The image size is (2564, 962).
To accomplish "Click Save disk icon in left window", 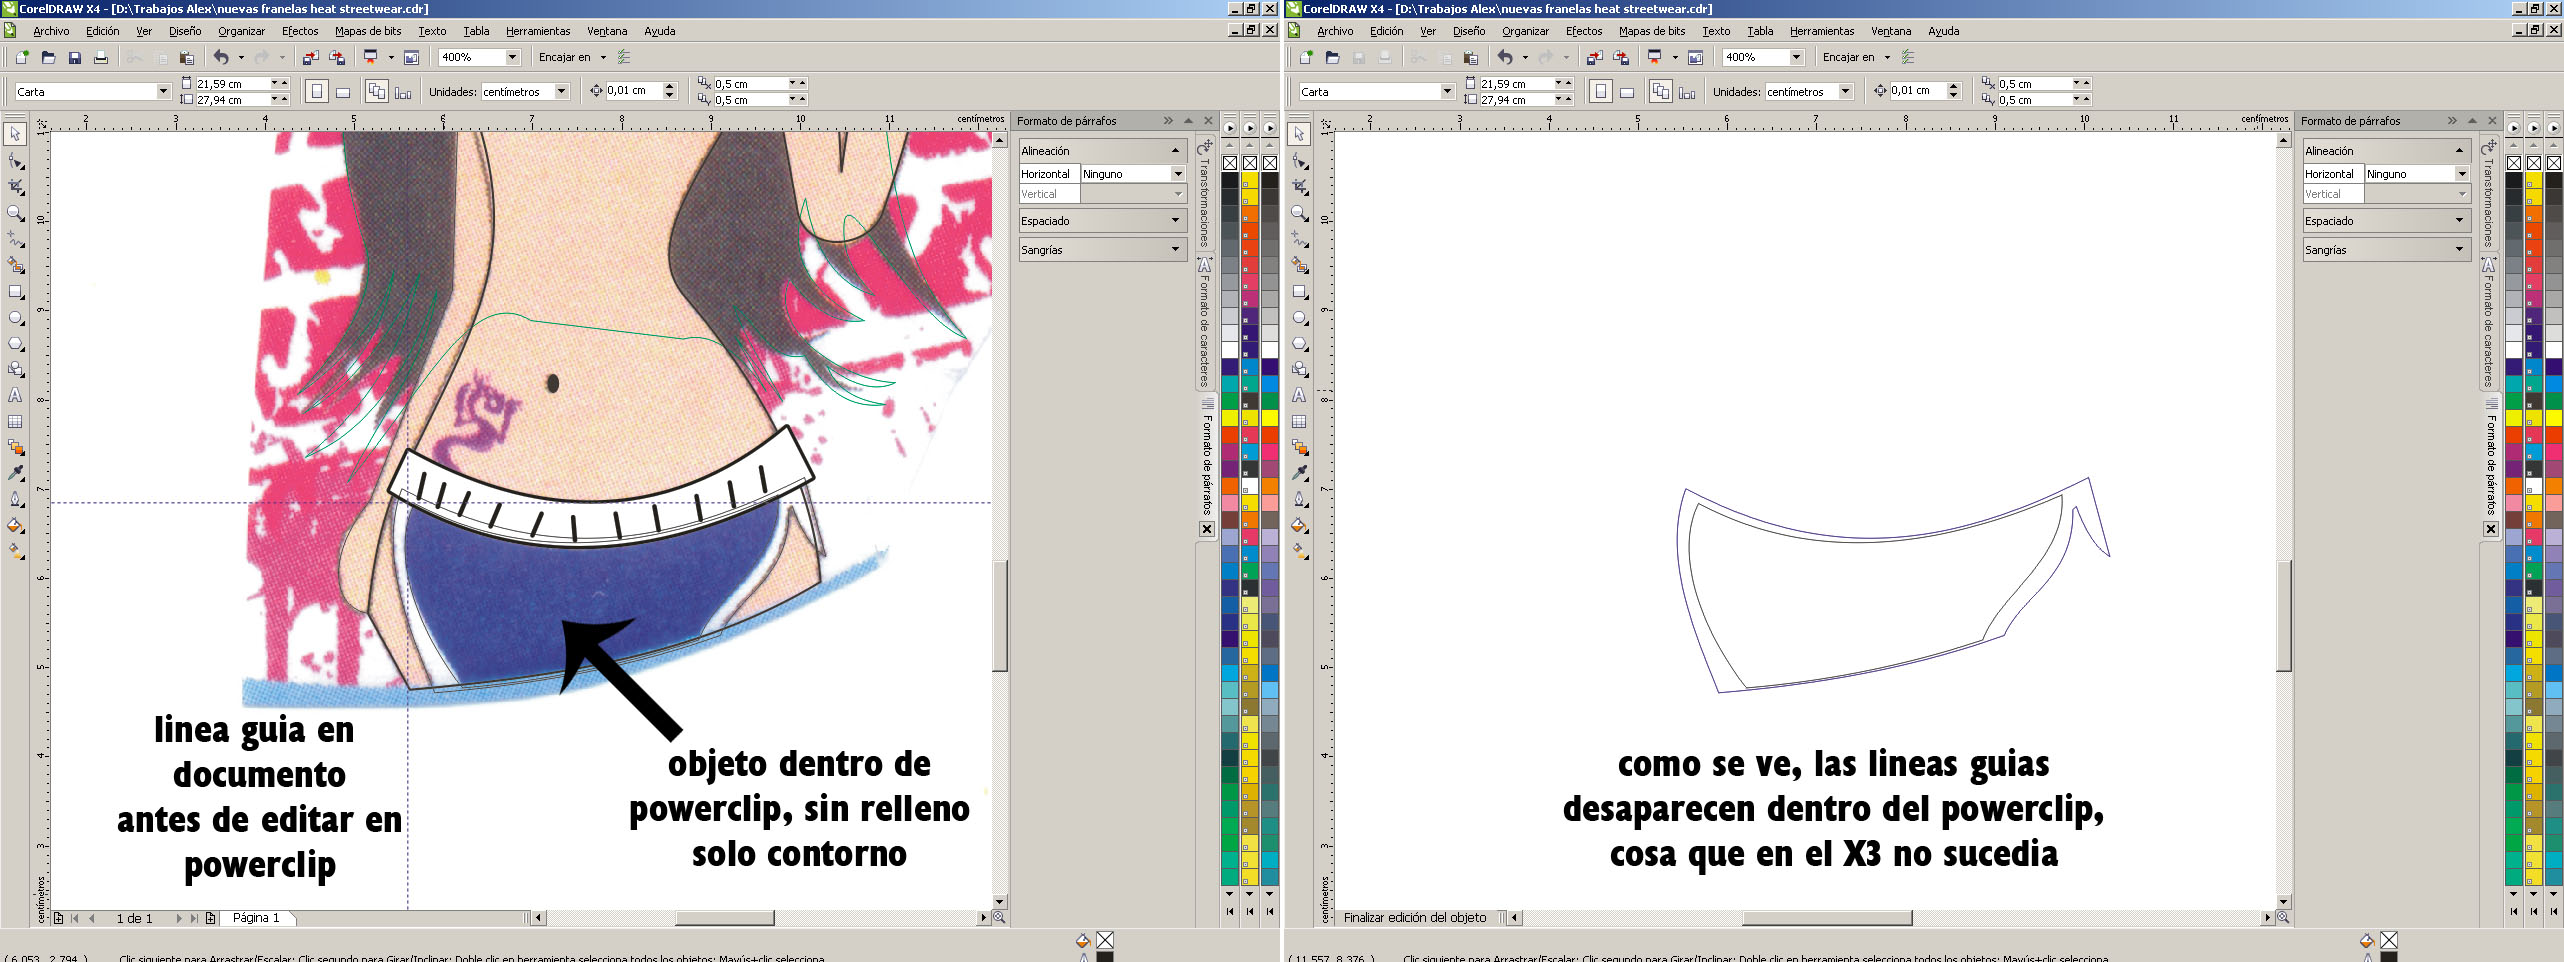I will [74, 57].
